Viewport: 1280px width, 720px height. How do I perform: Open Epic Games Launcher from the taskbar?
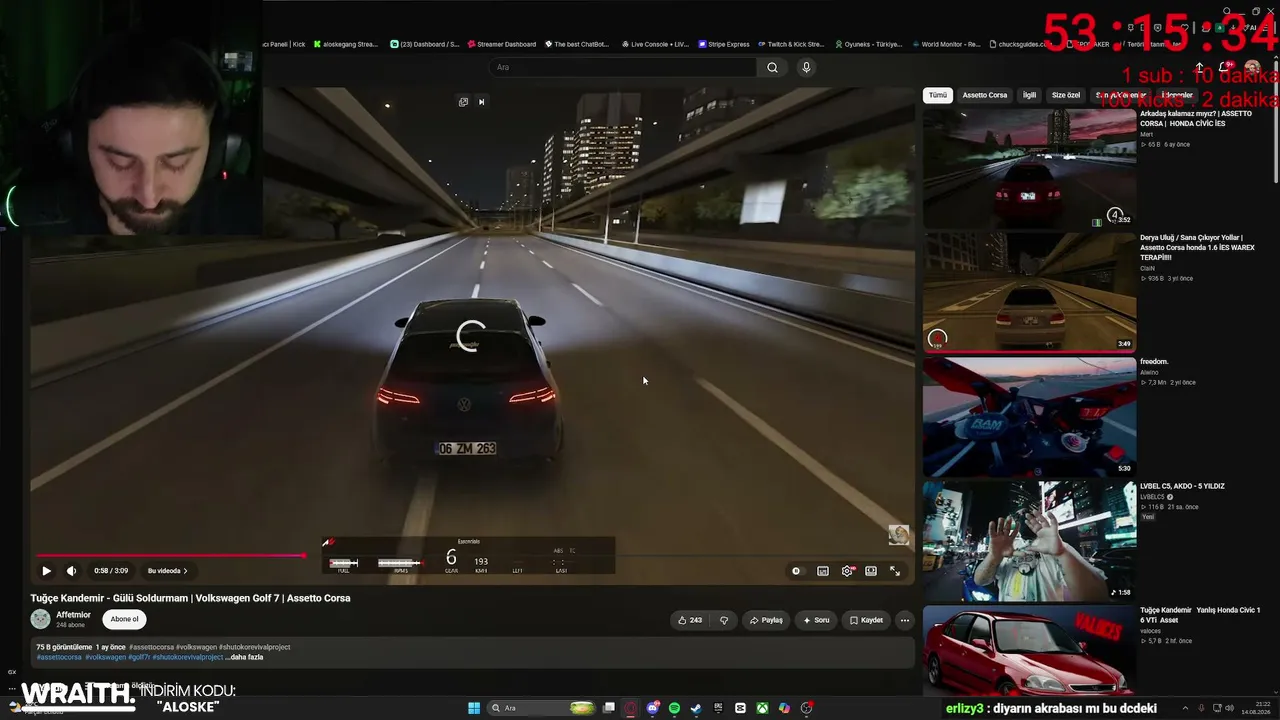(718, 708)
